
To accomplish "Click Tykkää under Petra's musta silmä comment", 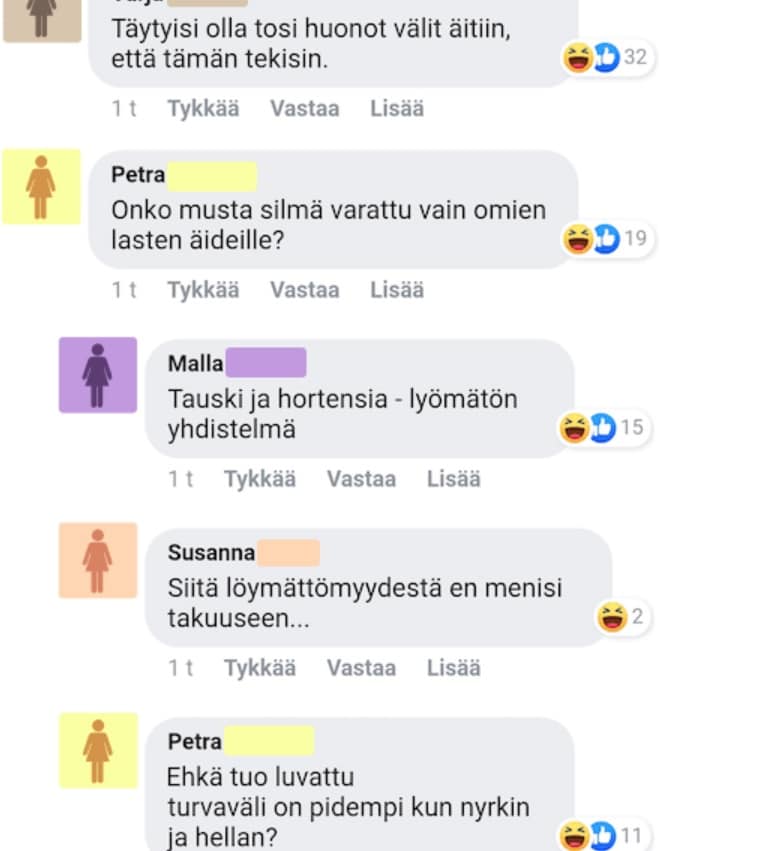I will coord(203,290).
